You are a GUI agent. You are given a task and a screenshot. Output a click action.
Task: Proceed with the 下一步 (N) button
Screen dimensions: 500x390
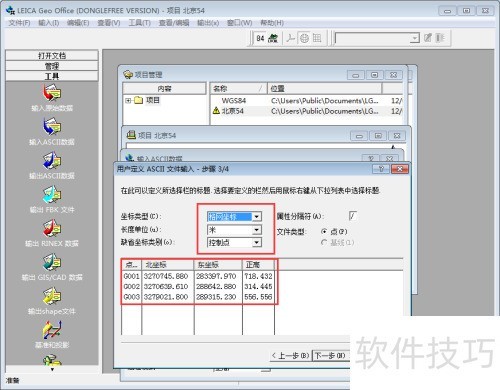tap(331, 356)
